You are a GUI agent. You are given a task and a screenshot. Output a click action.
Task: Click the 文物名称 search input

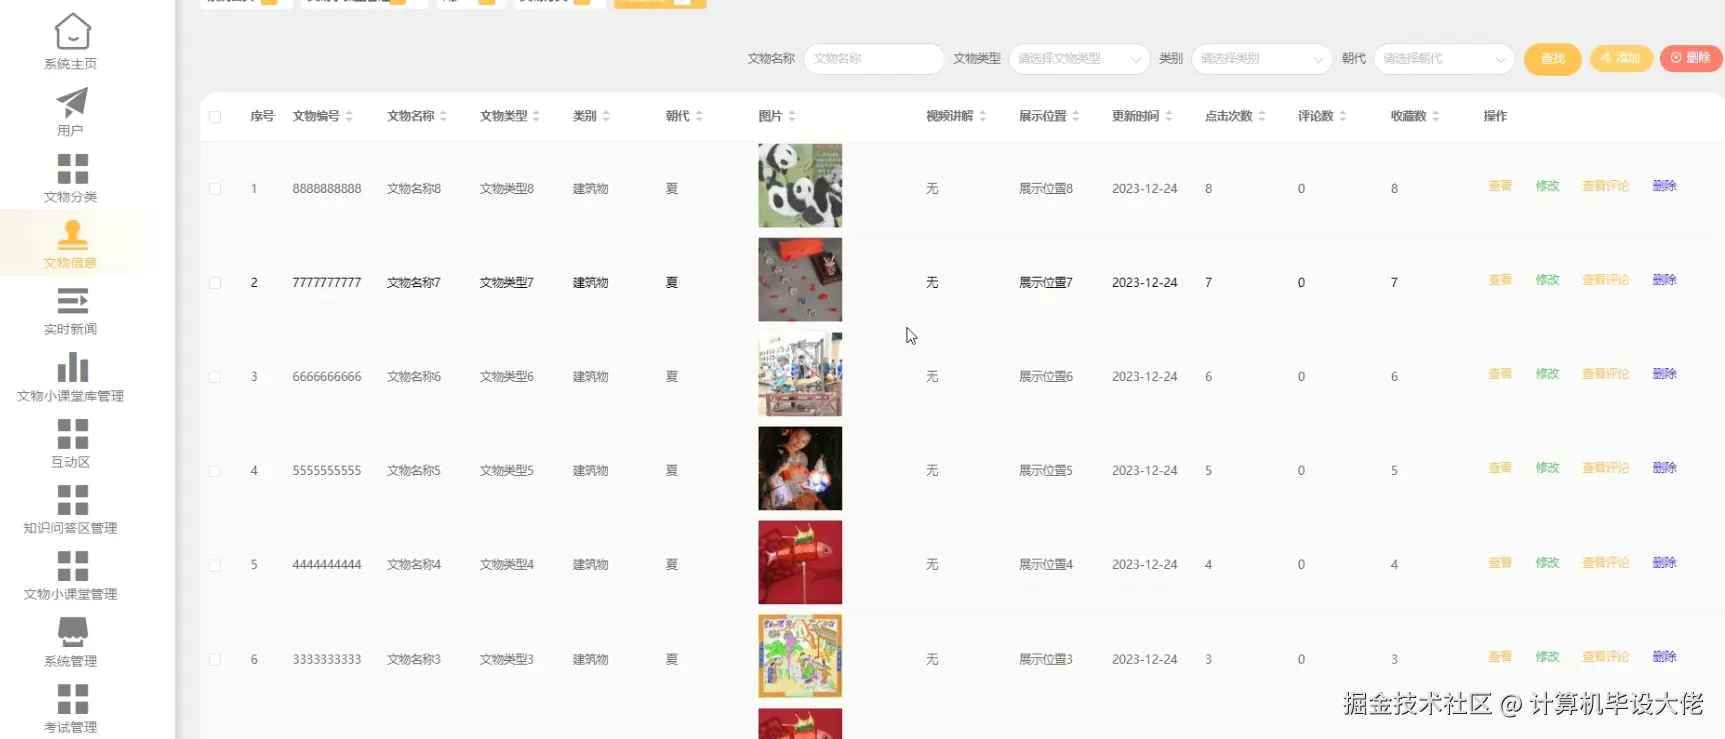pos(874,59)
